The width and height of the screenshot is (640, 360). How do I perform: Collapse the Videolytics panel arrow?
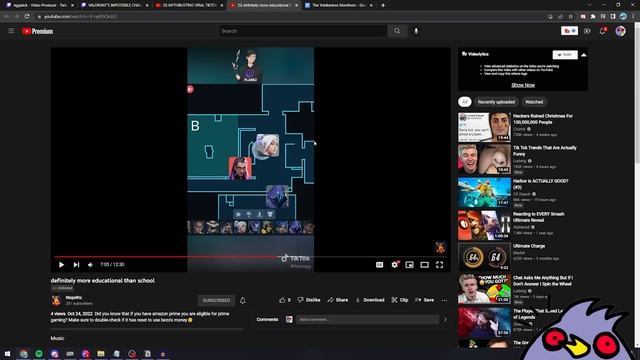point(584,55)
